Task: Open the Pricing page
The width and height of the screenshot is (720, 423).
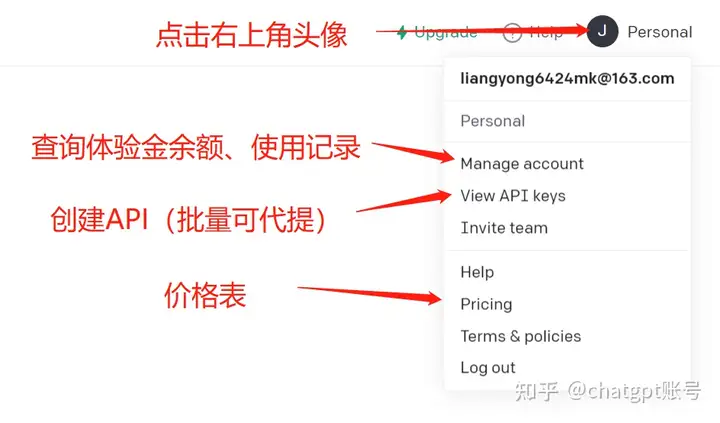Action: (486, 304)
